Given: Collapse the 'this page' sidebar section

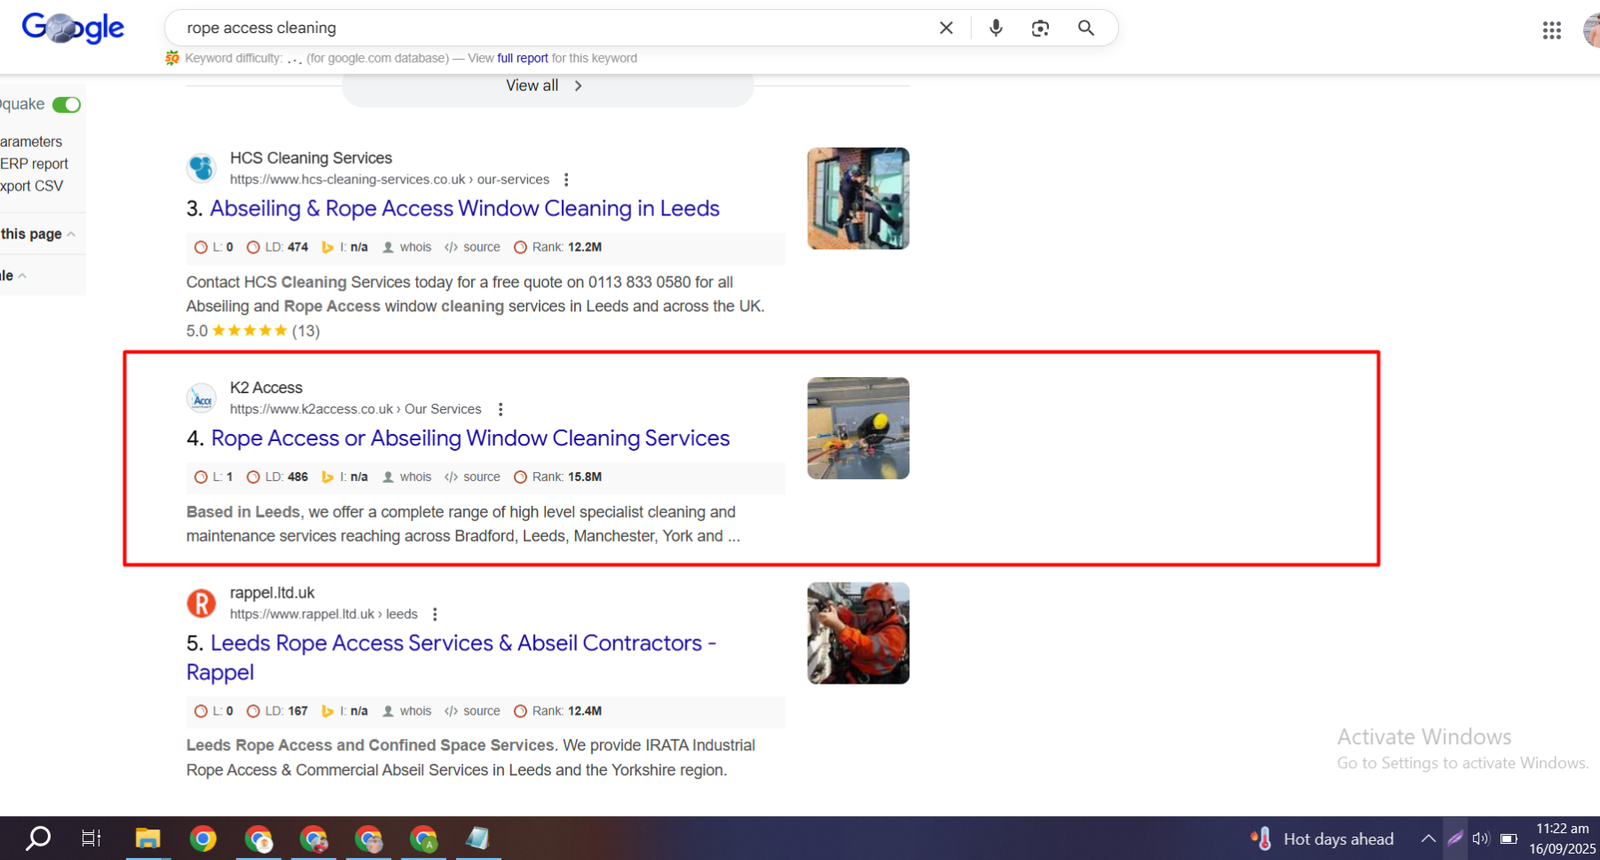Looking at the screenshot, I should coord(70,234).
